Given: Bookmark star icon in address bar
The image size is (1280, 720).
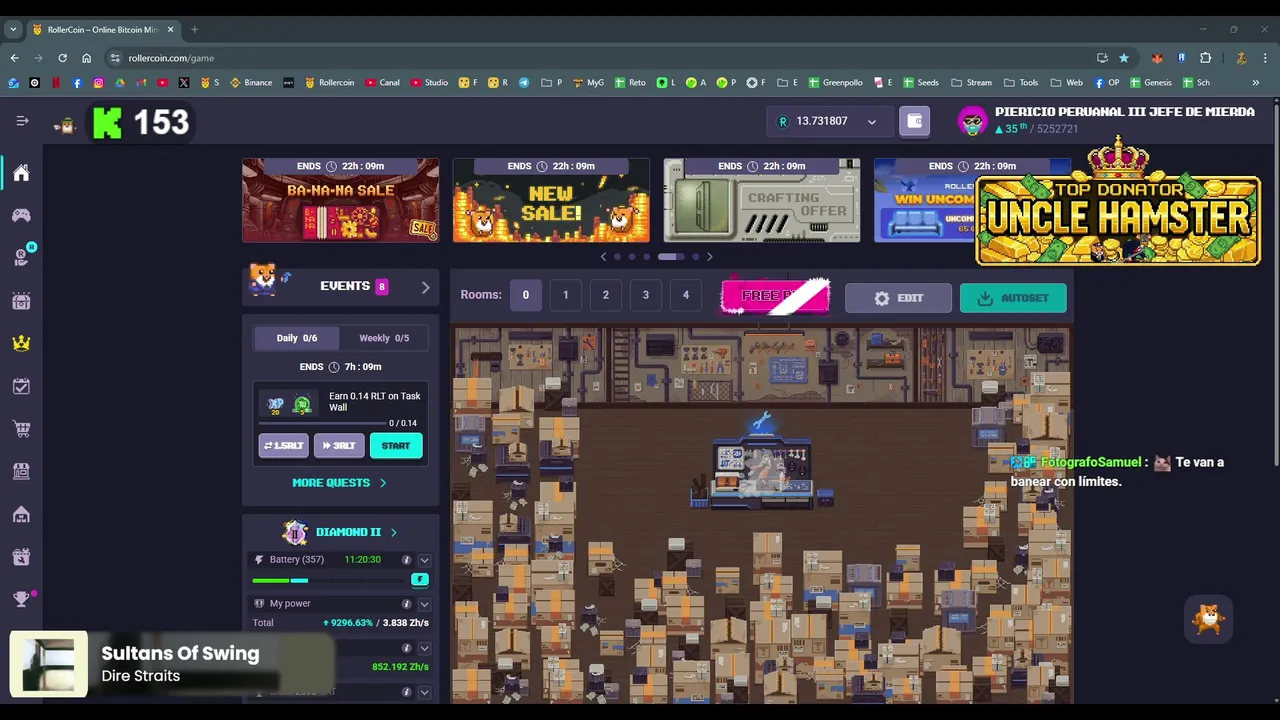Looking at the screenshot, I should [x=1124, y=58].
